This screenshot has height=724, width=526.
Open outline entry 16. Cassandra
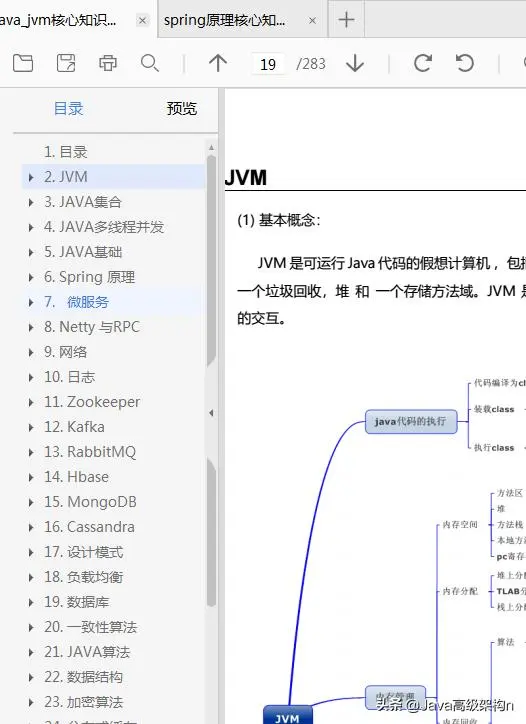click(89, 527)
